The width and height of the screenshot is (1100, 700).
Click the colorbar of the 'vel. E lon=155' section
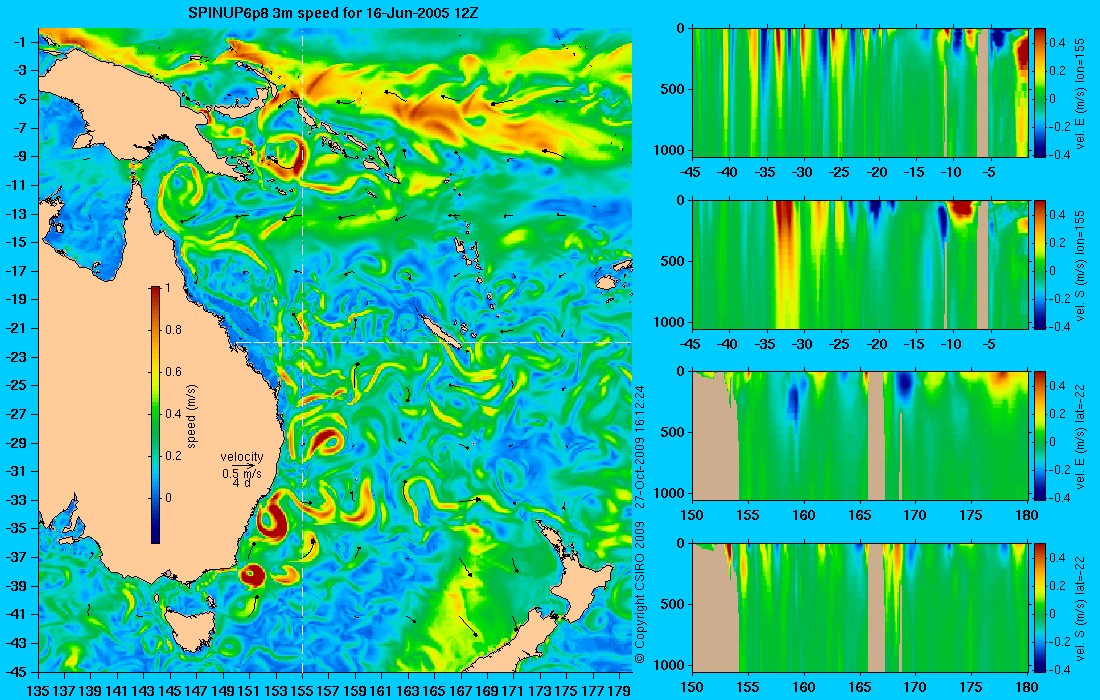[1039, 93]
